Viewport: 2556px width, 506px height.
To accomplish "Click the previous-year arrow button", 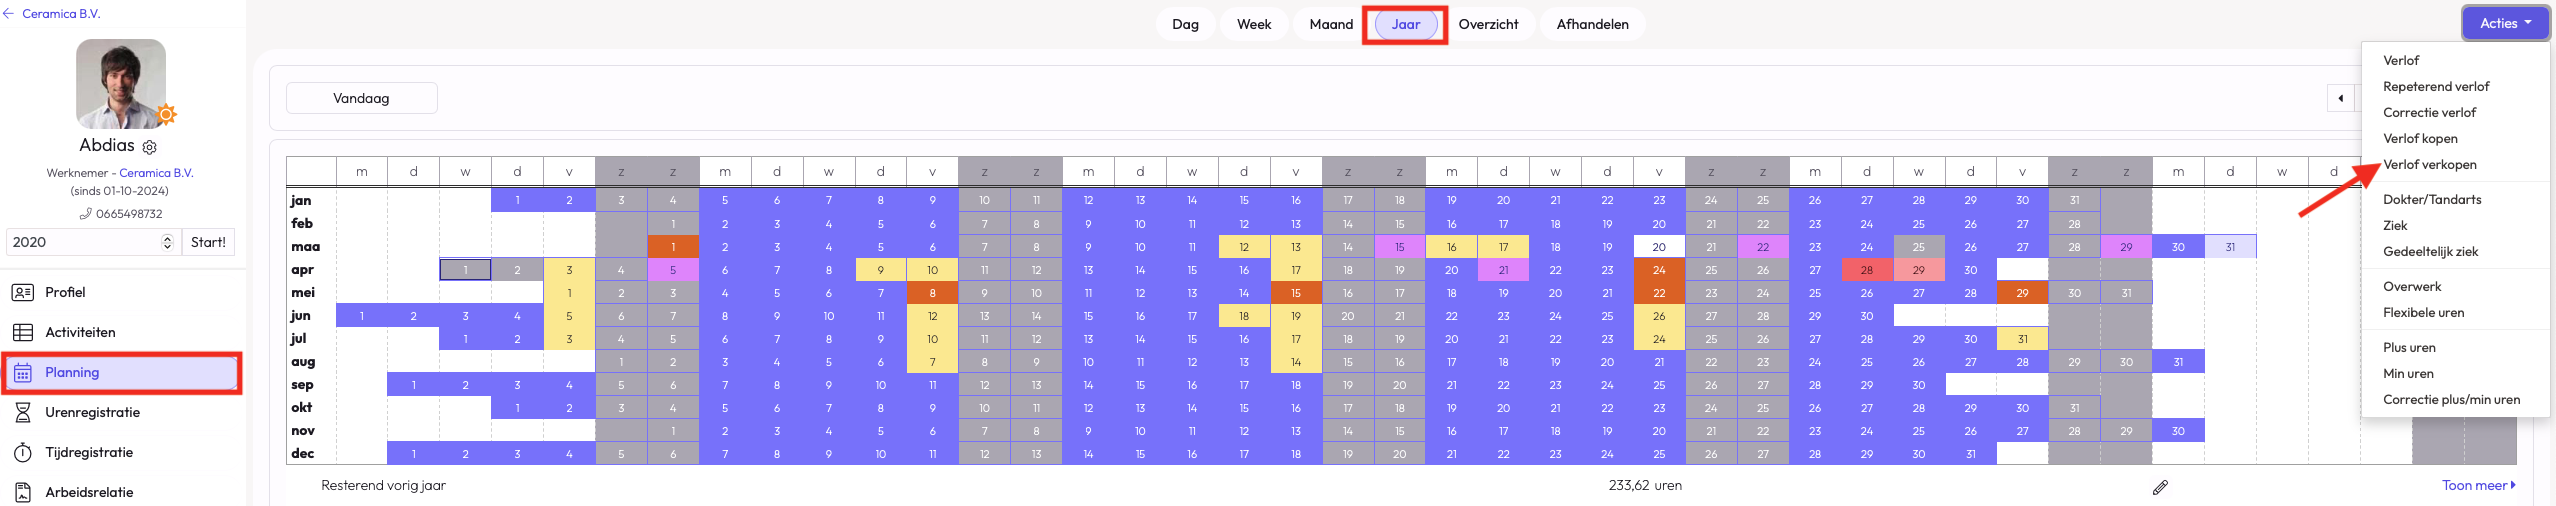I will (2340, 98).
